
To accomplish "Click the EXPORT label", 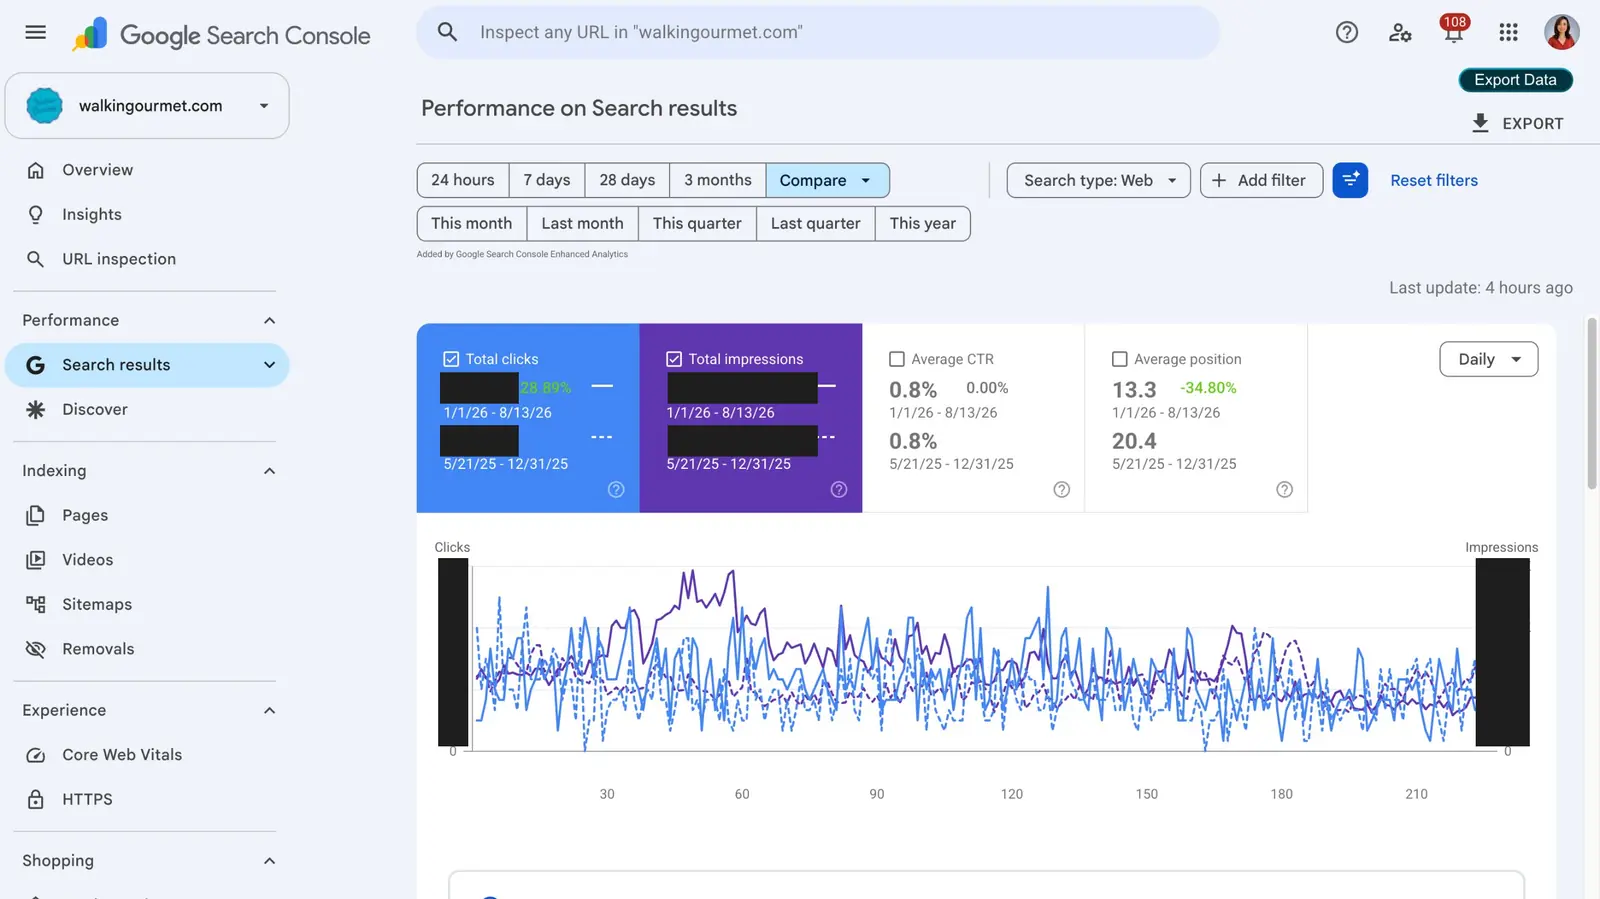I will pyautogui.click(x=1532, y=124).
